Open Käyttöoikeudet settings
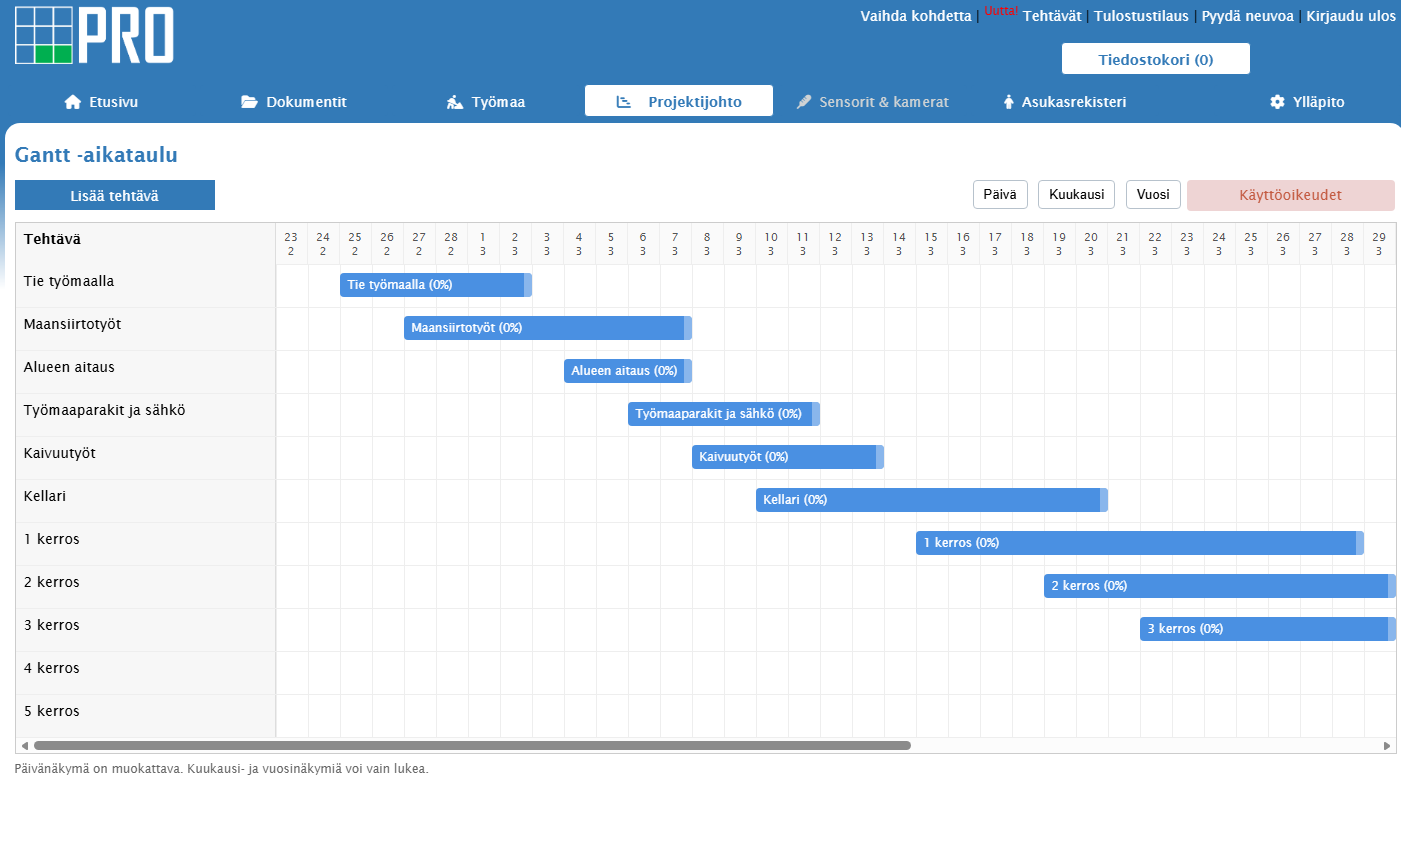1401x866 pixels. (x=1290, y=195)
